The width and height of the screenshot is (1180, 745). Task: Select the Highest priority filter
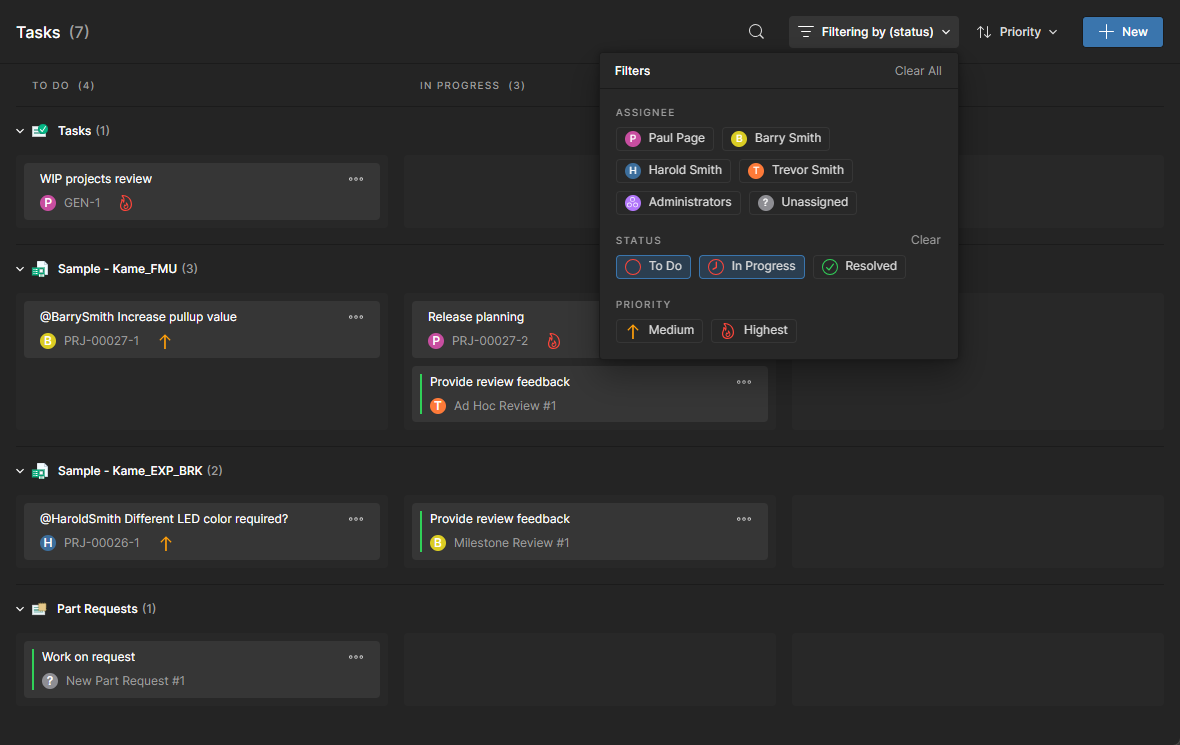tap(754, 330)
